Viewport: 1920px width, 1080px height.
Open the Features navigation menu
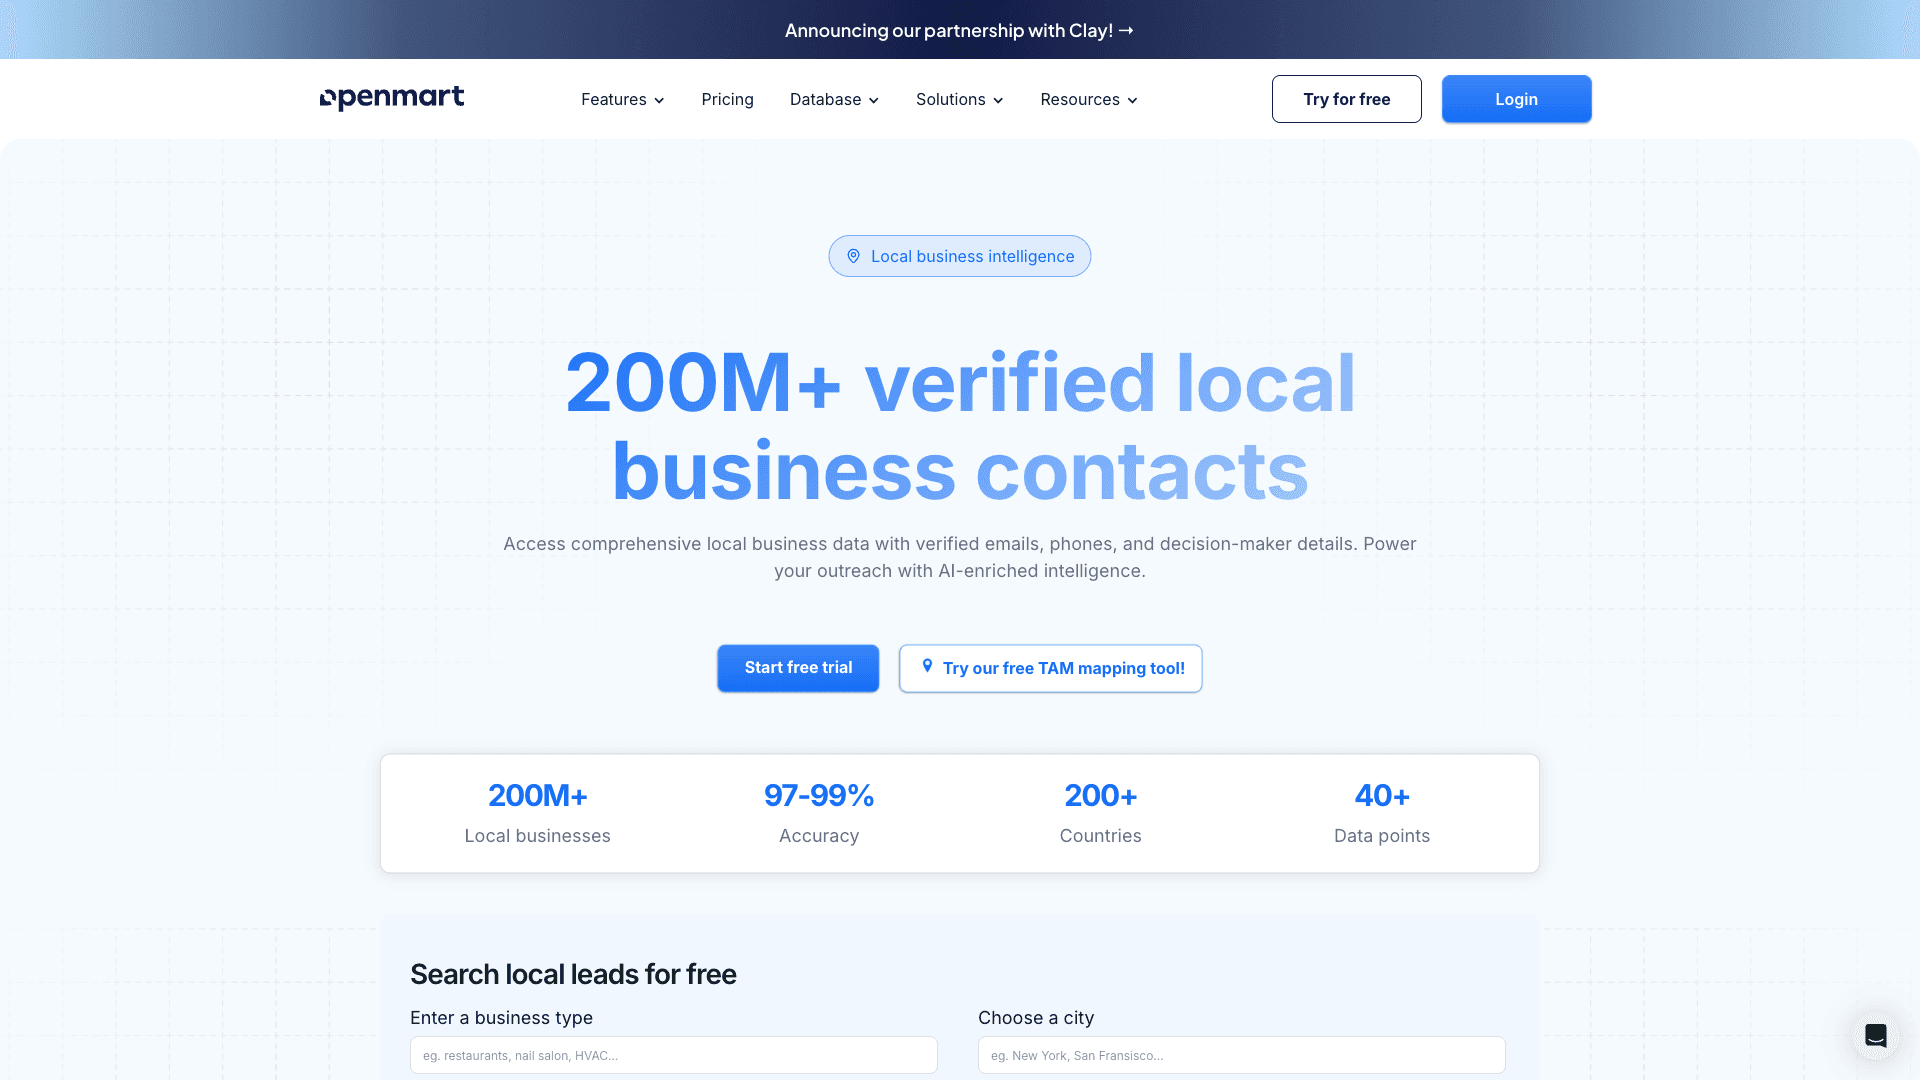click(622, 100)
